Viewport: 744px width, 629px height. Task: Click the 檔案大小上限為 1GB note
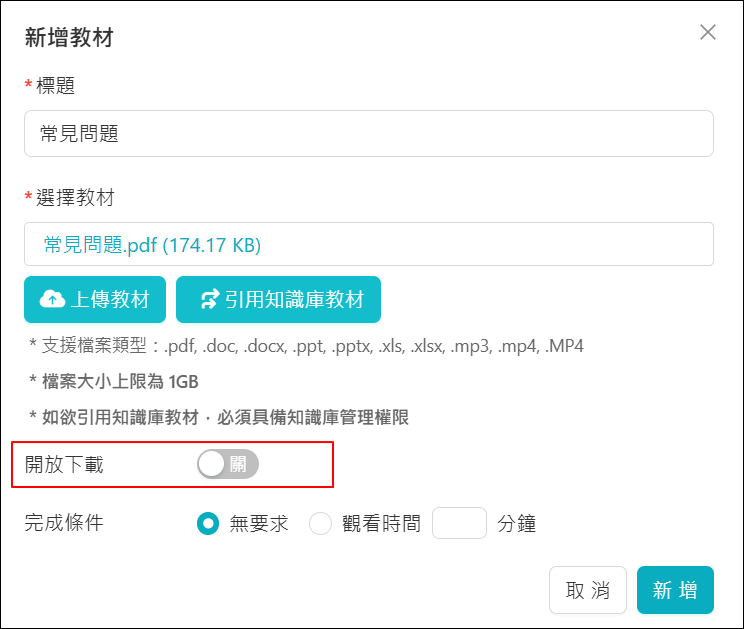pos(113,381)
